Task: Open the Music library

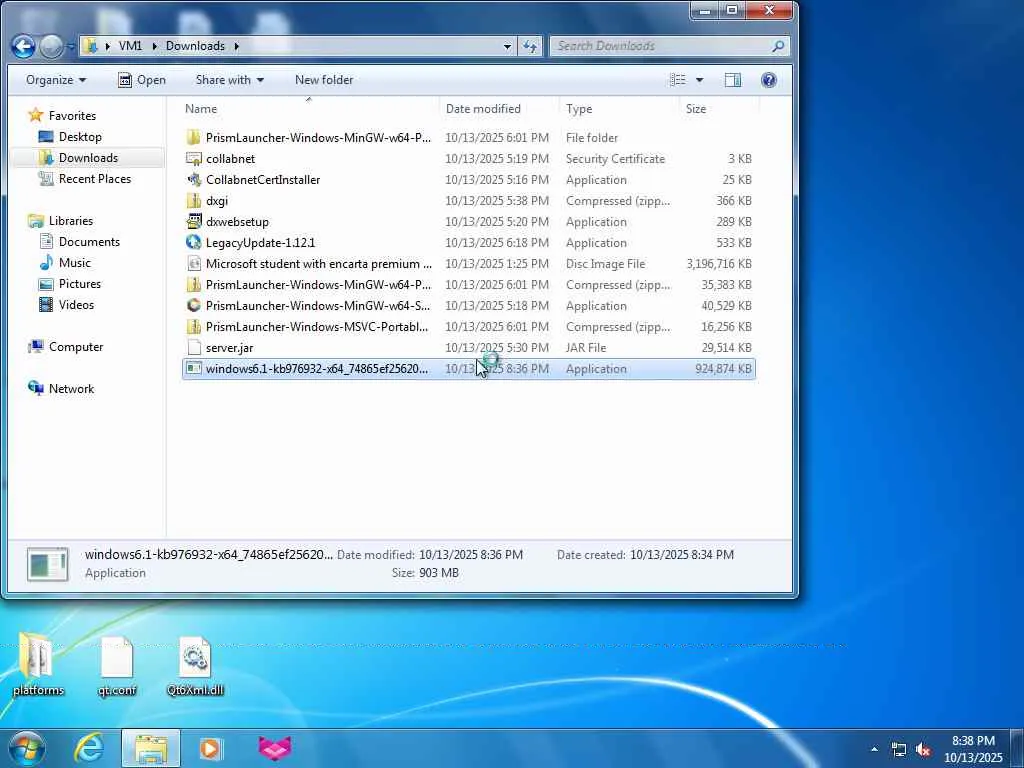Action: pyautogui.click(x=65, y=263)
